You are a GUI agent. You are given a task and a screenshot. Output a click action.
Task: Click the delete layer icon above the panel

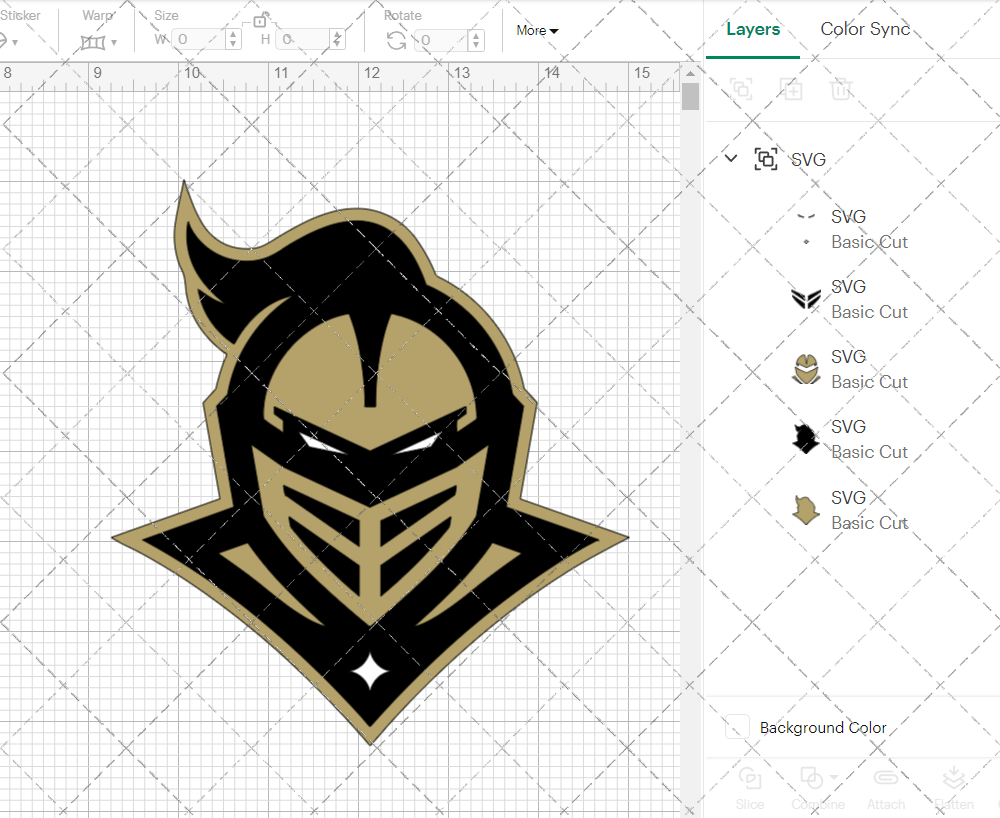(841, 89)
